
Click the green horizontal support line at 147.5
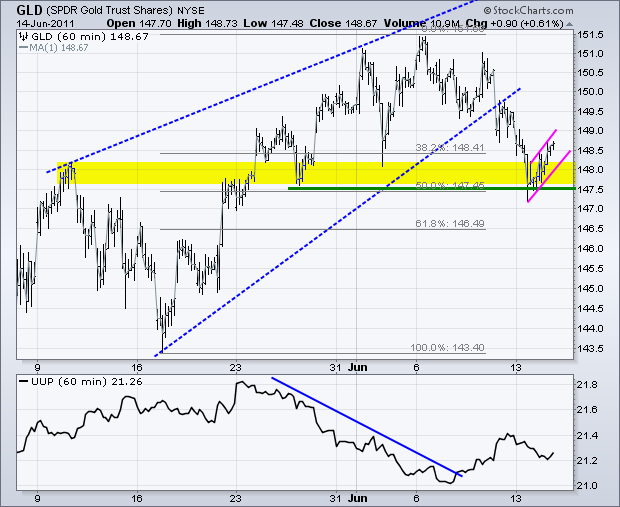pyautogui.click(x=431, y=189)
